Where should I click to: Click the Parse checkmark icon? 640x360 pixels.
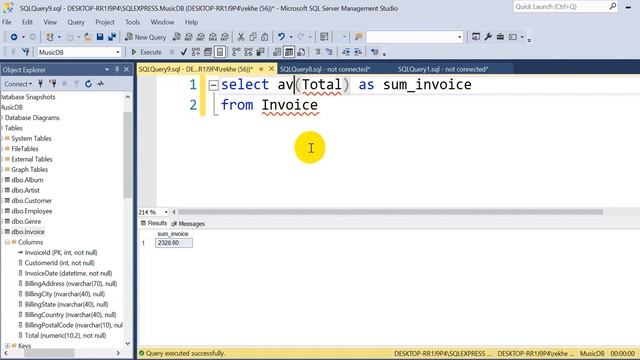(184, 52)
